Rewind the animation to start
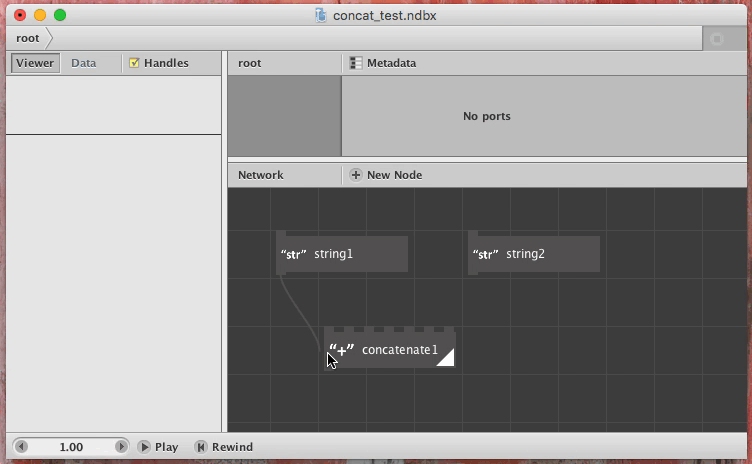This screenshot has width=752, height=464. point(224,447)
